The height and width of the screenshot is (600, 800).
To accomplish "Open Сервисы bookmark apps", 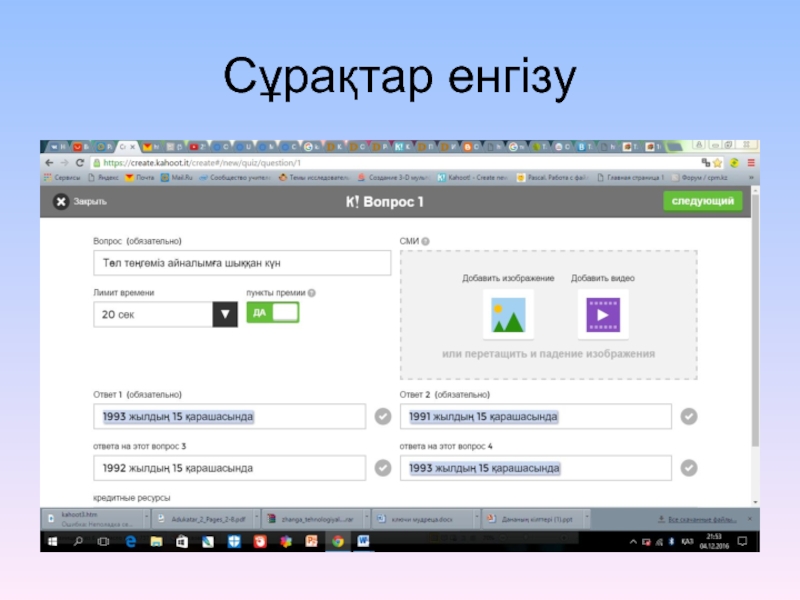I will click(62, 178).
